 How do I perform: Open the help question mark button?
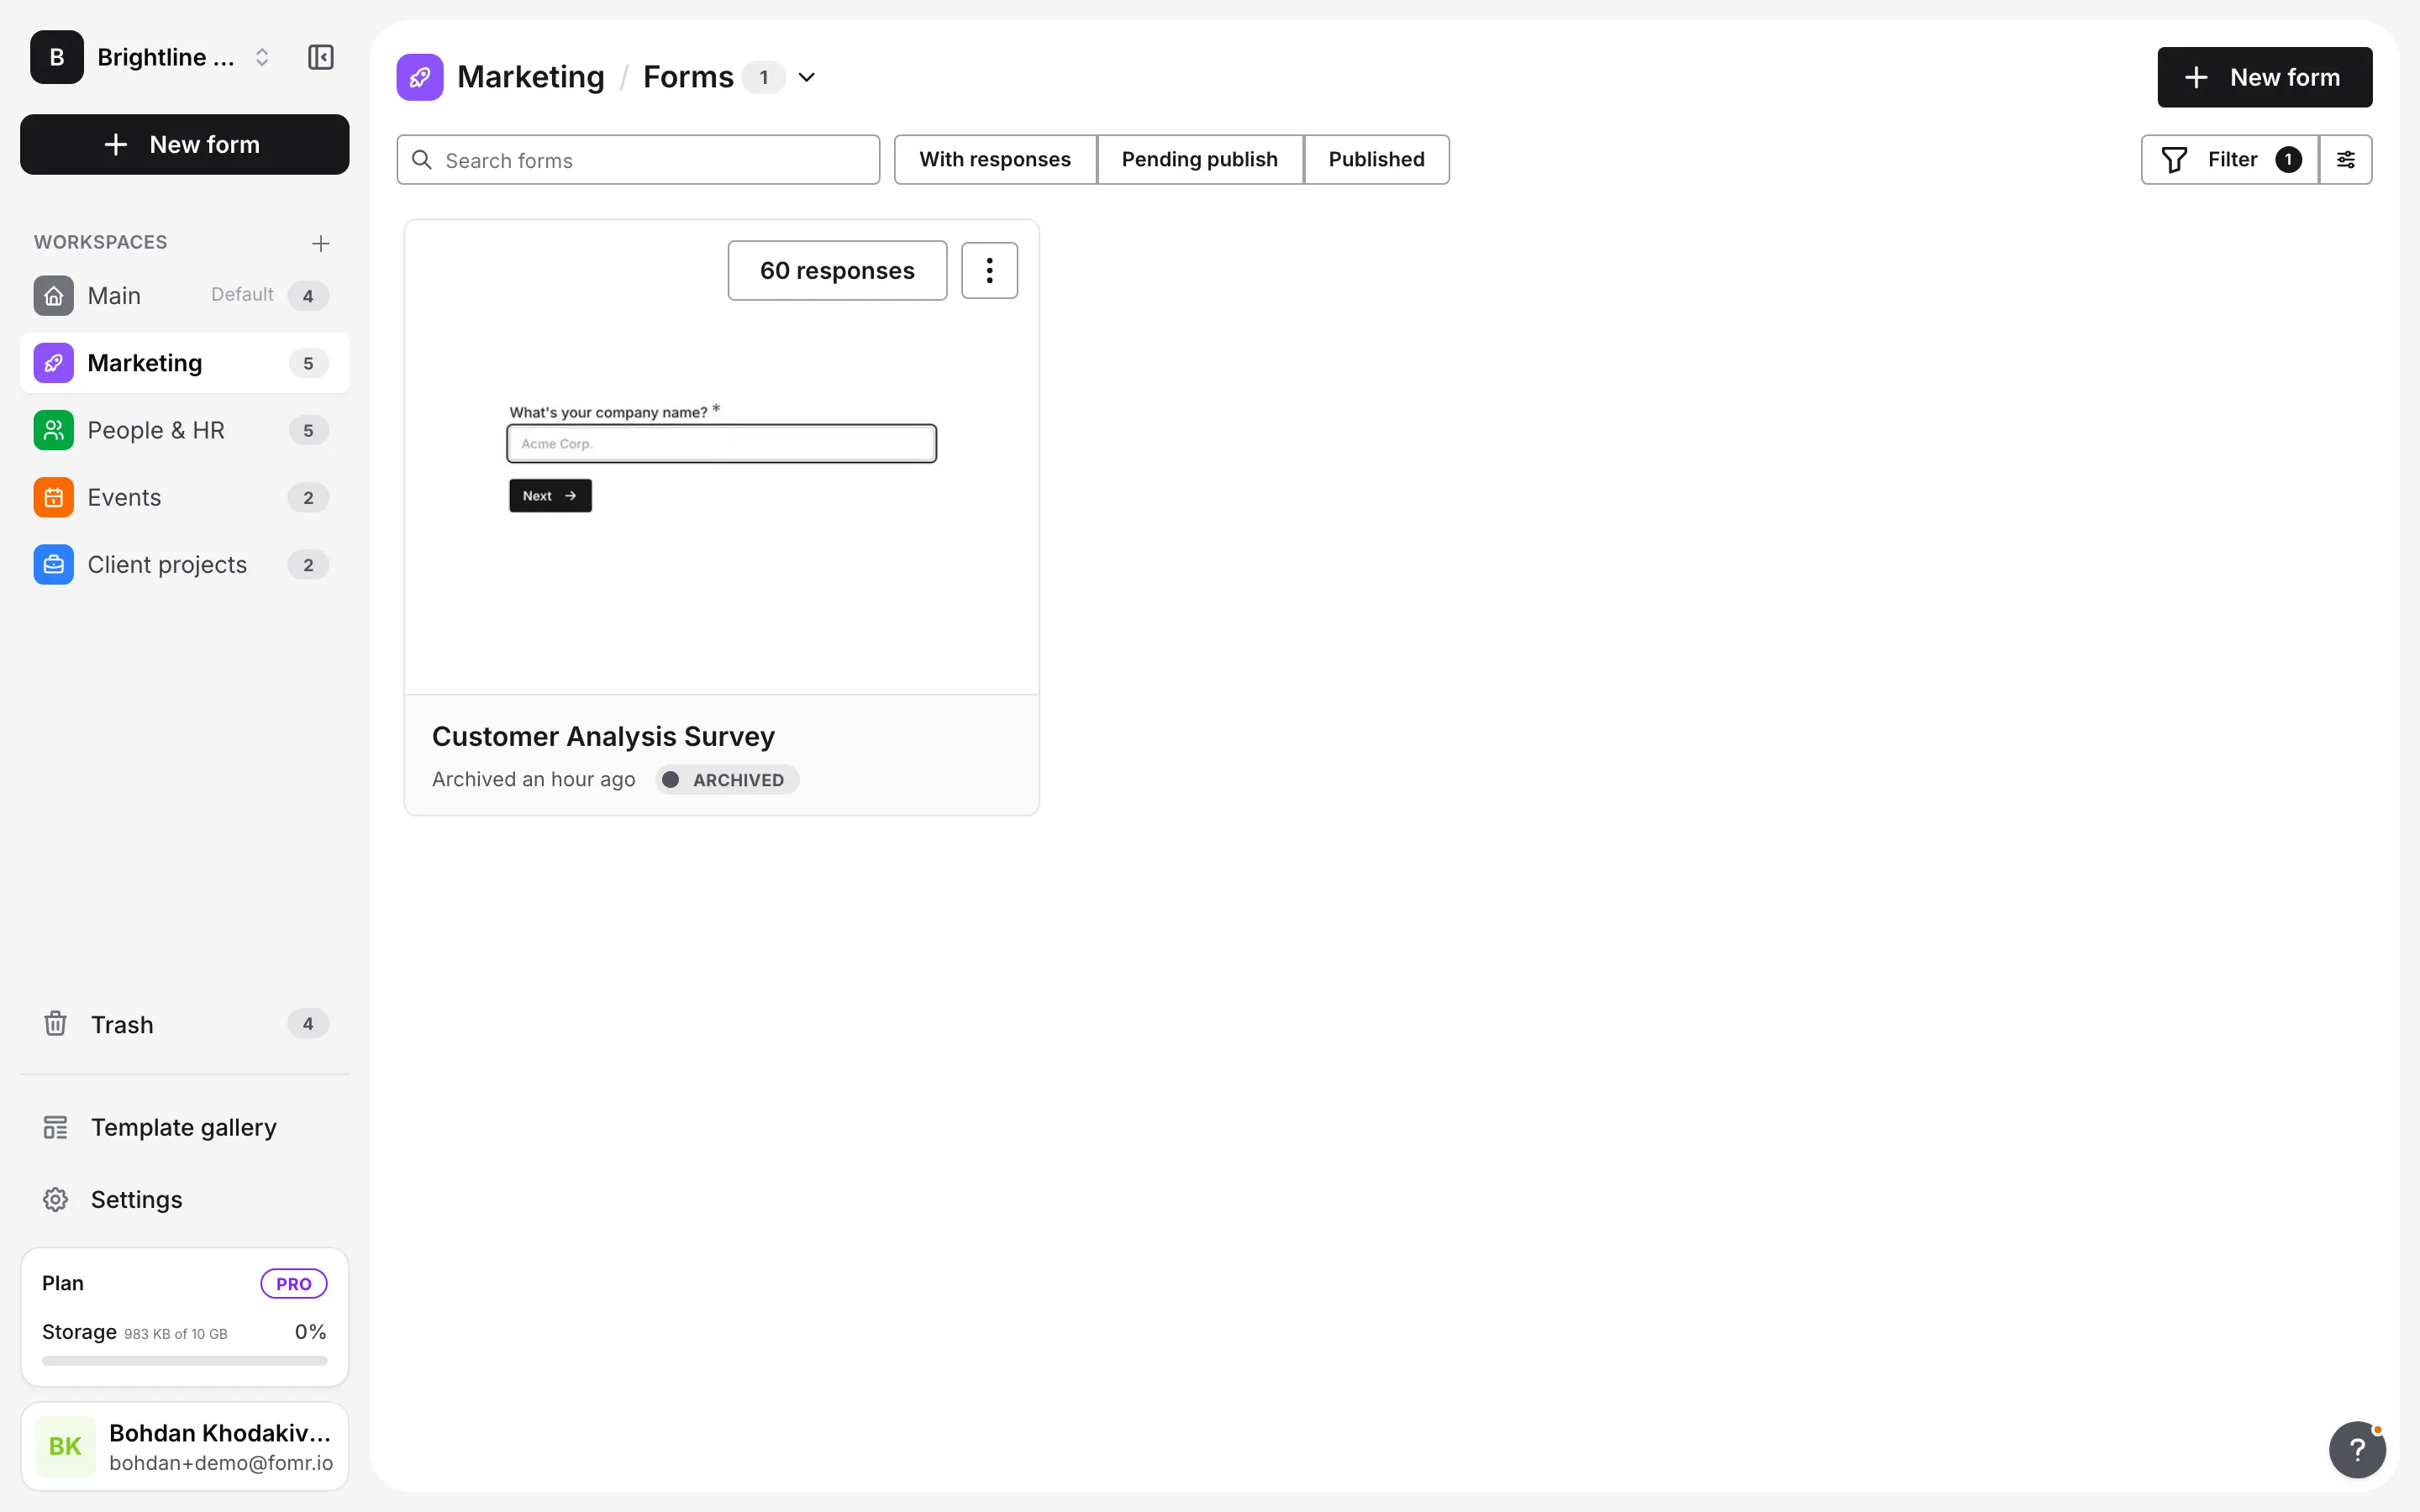[x=2357, y=1449]
